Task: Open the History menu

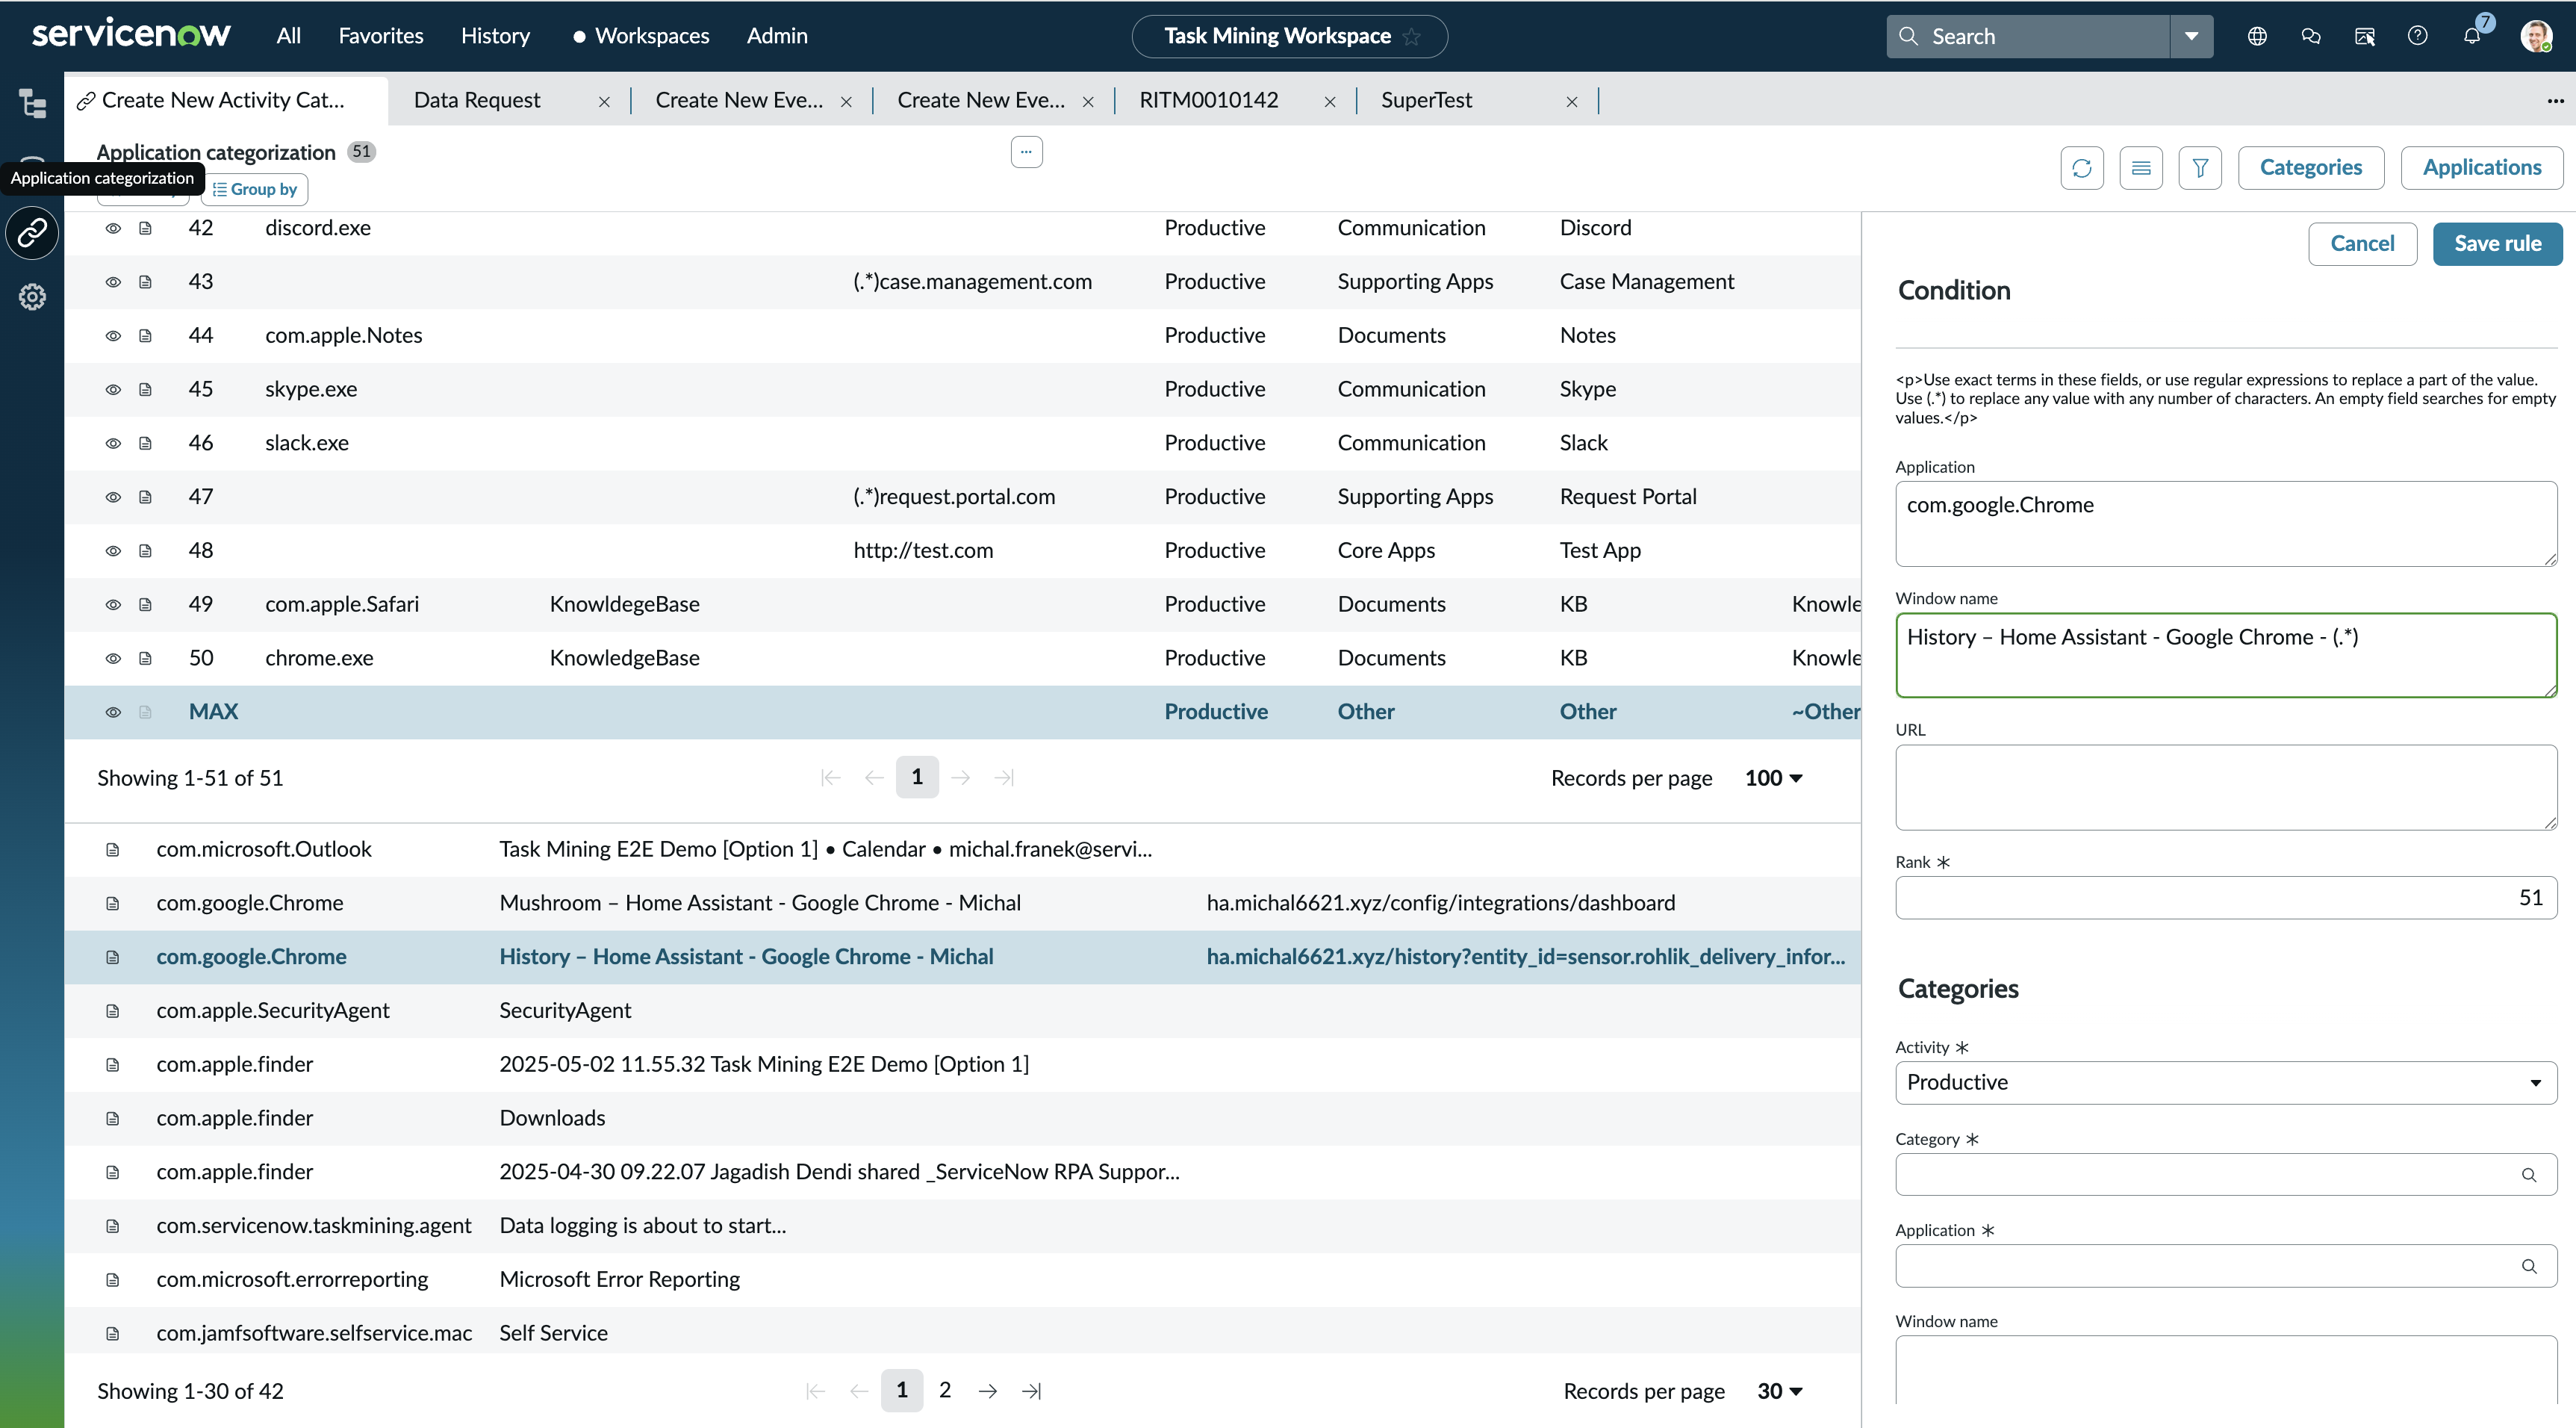Action: click(495, 36)
